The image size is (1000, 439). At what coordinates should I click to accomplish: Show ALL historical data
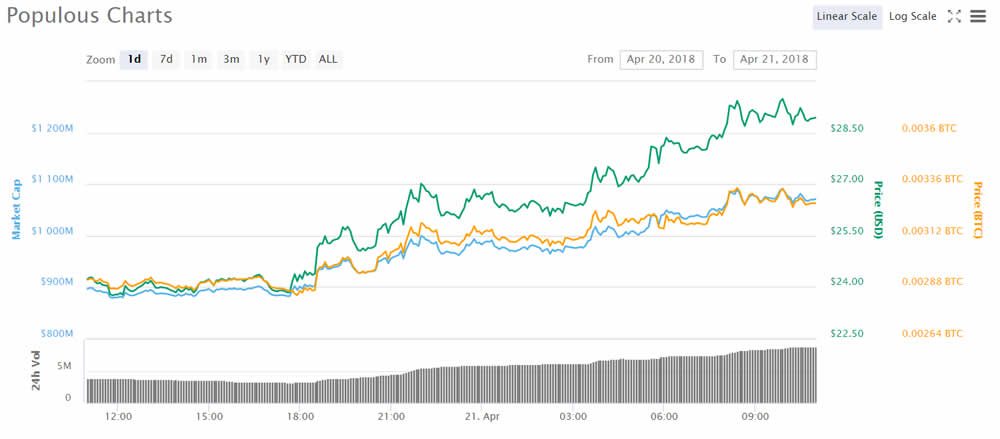click(328, 59)
